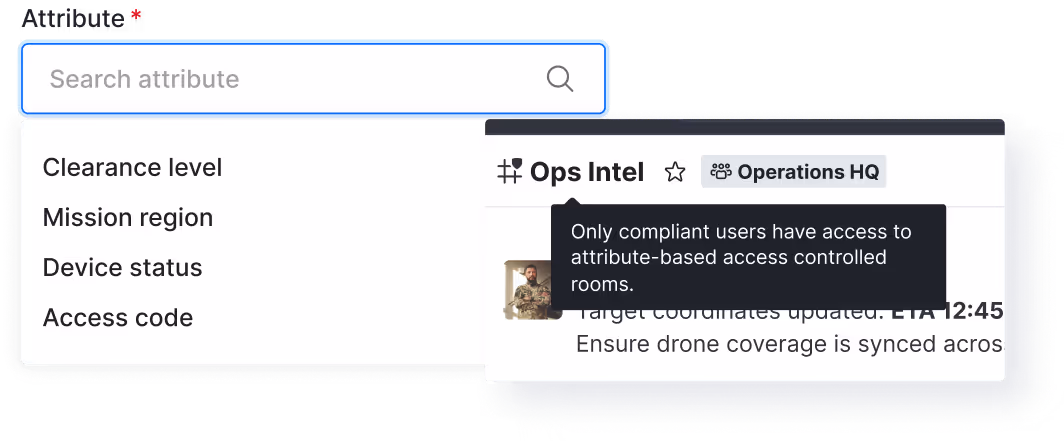Open the Operations HQ team badge
The width and height of the screenshot is (1064, 441).
pos(793,172)
